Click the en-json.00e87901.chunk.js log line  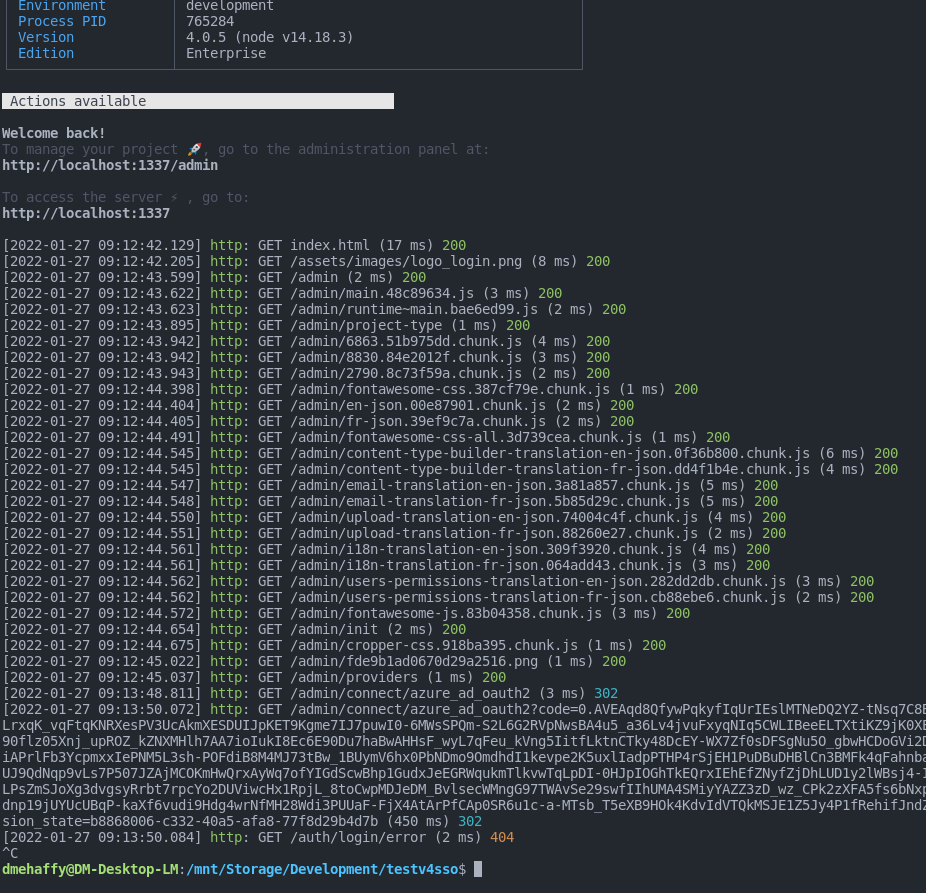pos(318,405)
